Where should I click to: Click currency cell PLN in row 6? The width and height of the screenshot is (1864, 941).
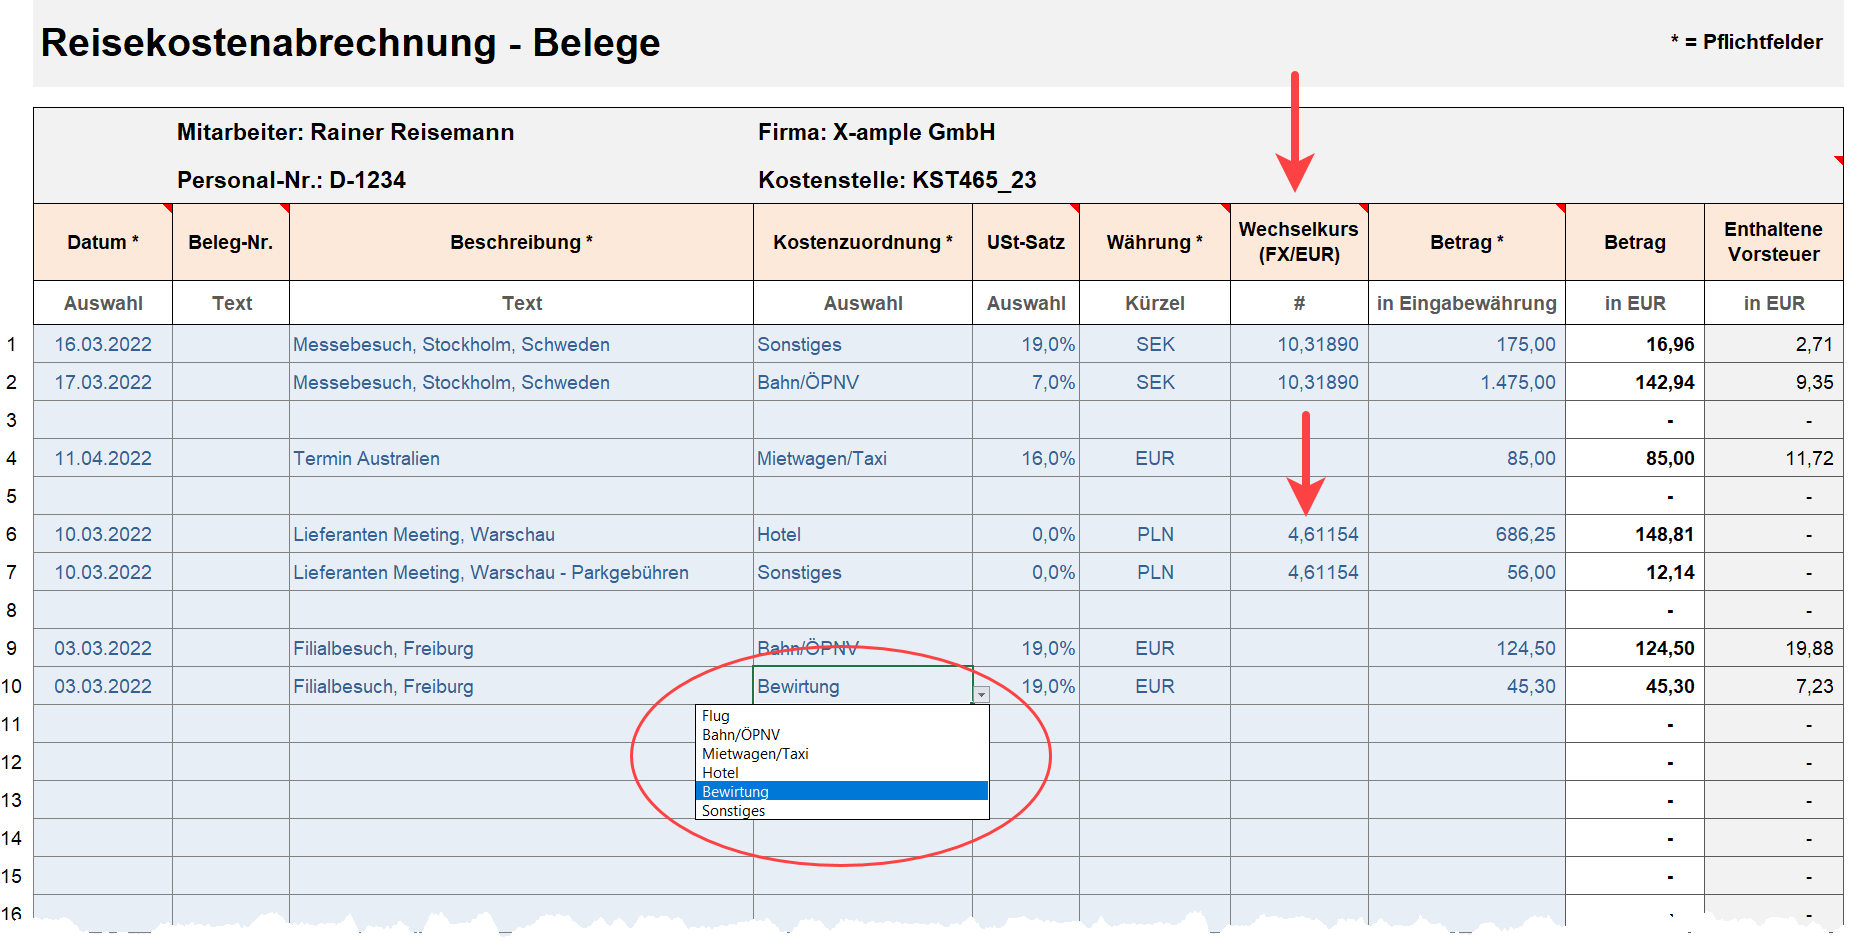point(1154,535)
